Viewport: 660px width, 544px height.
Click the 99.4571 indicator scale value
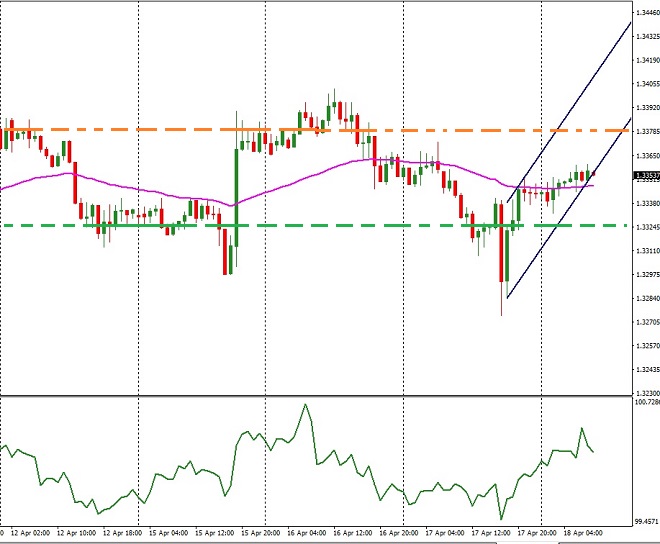[x=647, y=522]
